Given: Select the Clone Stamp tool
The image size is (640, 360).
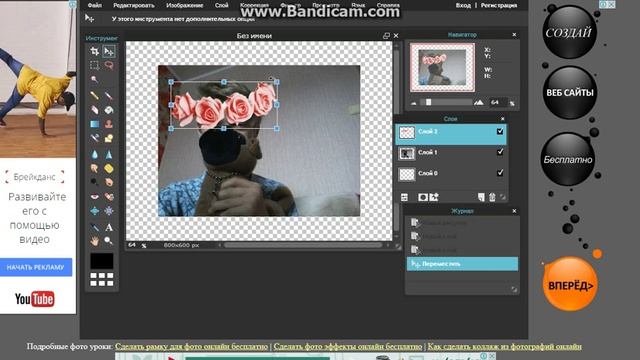Looking at the screenshot, I should tap(109, 124).
